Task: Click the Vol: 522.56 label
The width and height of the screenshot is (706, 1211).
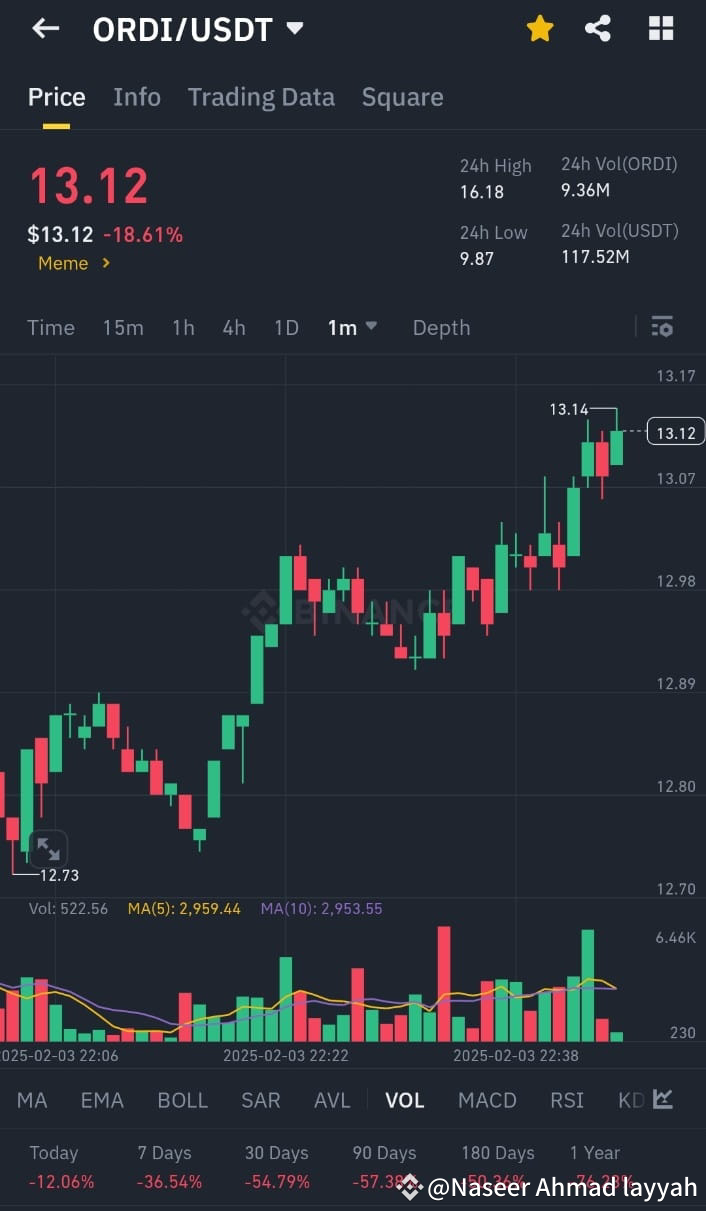Action: [68, 909]
